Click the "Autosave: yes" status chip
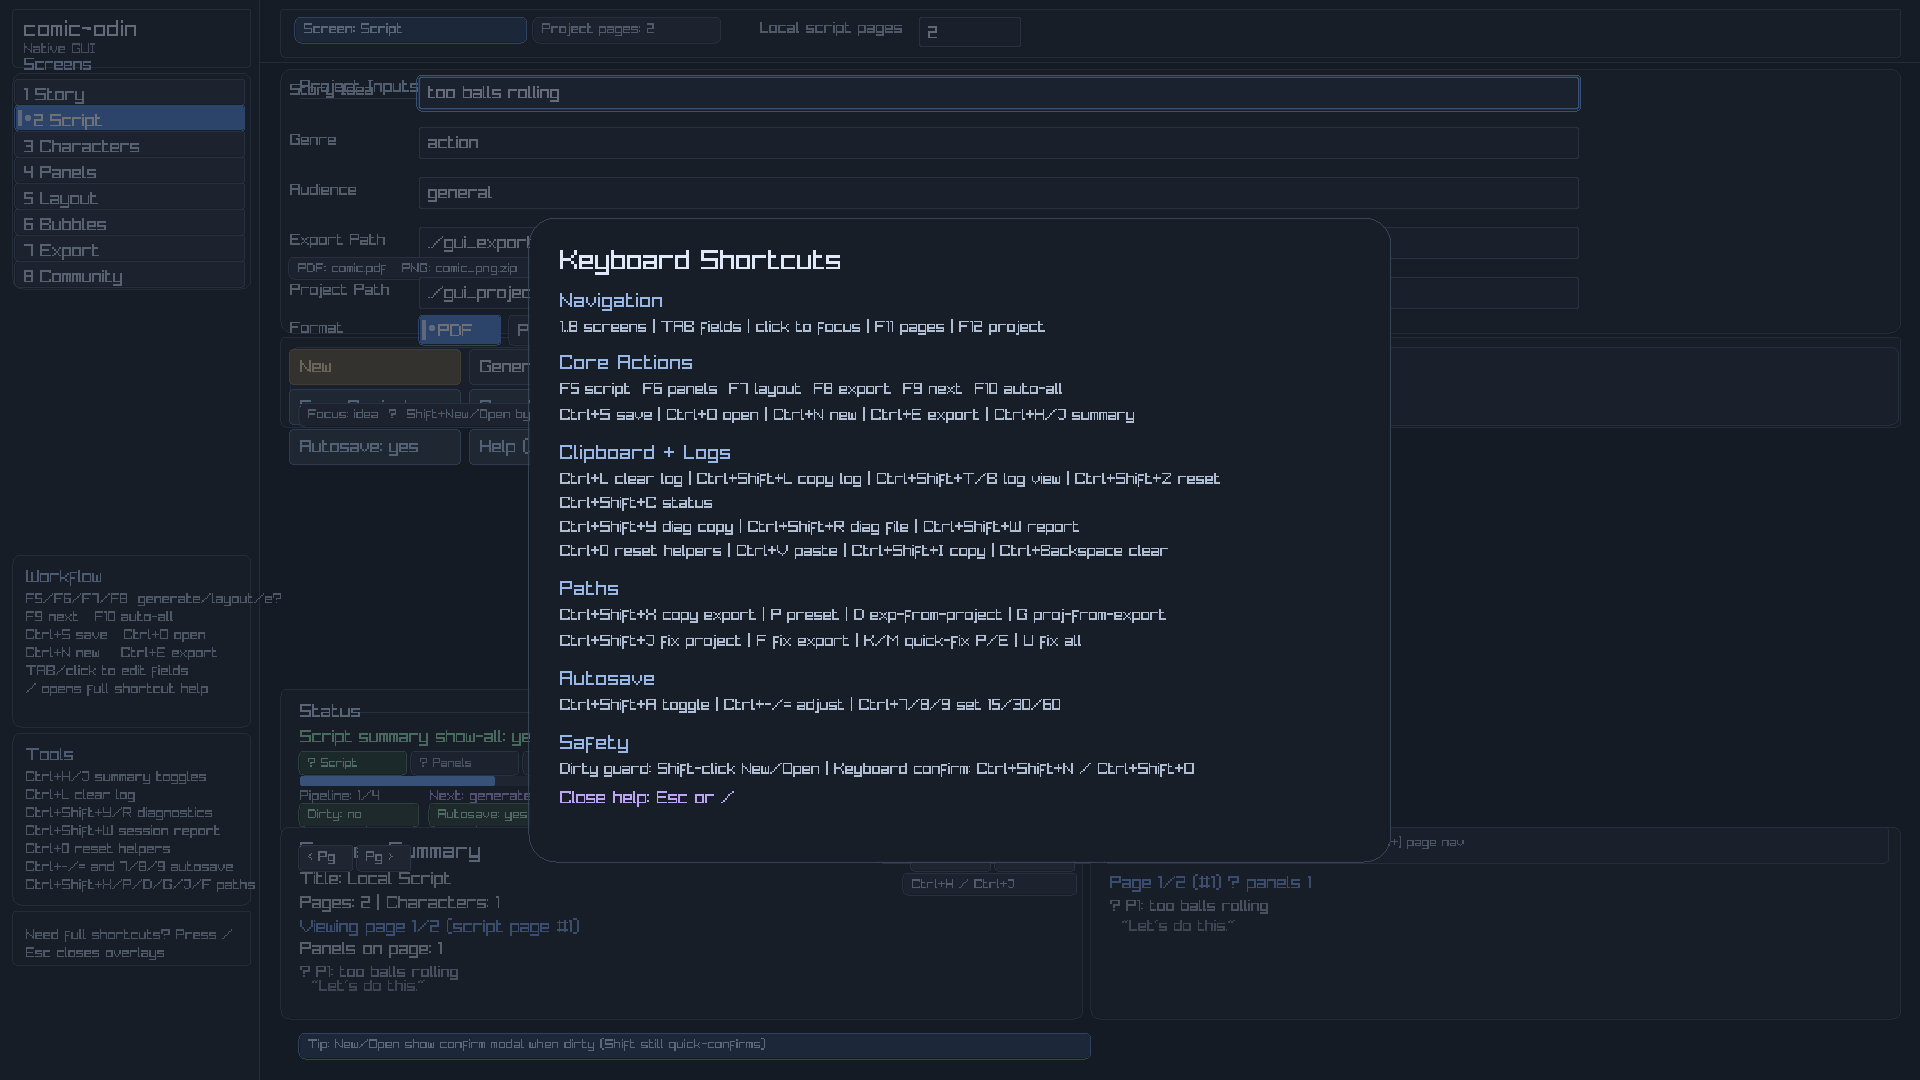The height and width of the screenshot is (1080, 1920). (479, 814)
